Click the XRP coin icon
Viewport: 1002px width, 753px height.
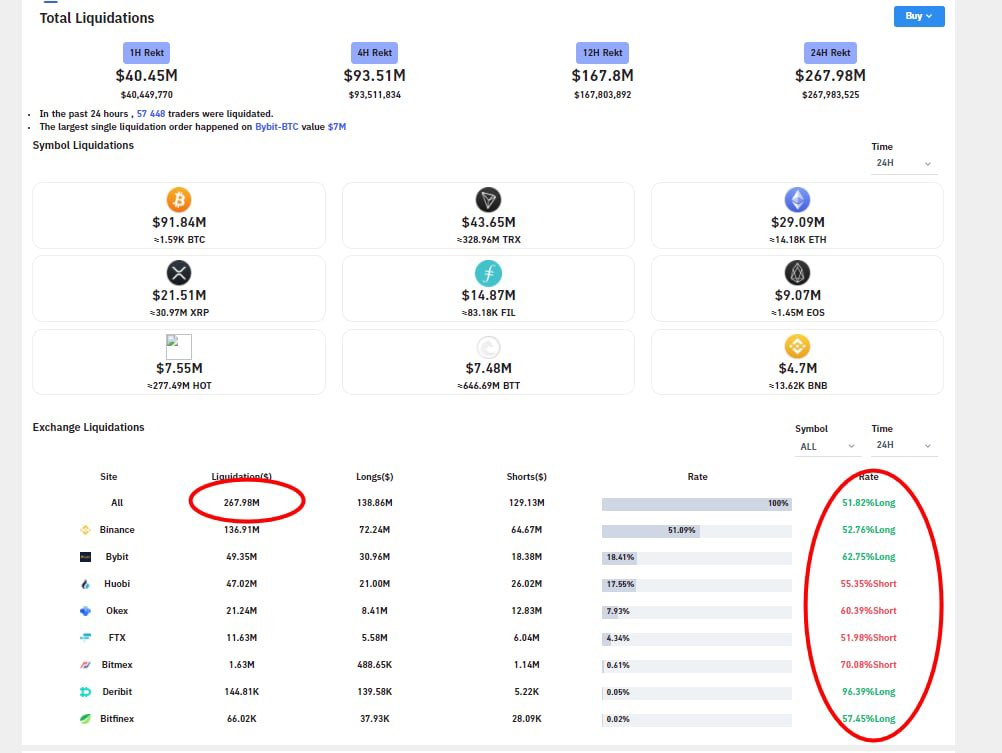pyautogui.click(x=179, y=273)
